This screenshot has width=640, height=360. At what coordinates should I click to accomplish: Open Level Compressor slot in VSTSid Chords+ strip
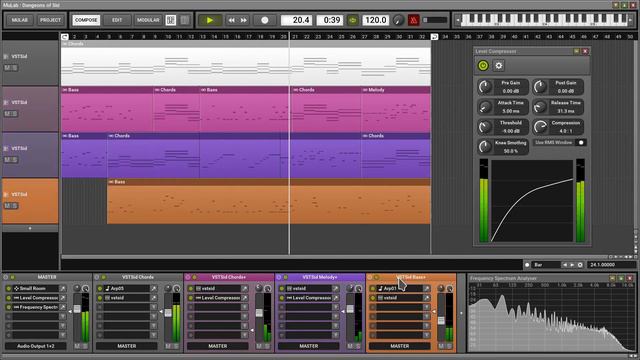pos(218,298)
